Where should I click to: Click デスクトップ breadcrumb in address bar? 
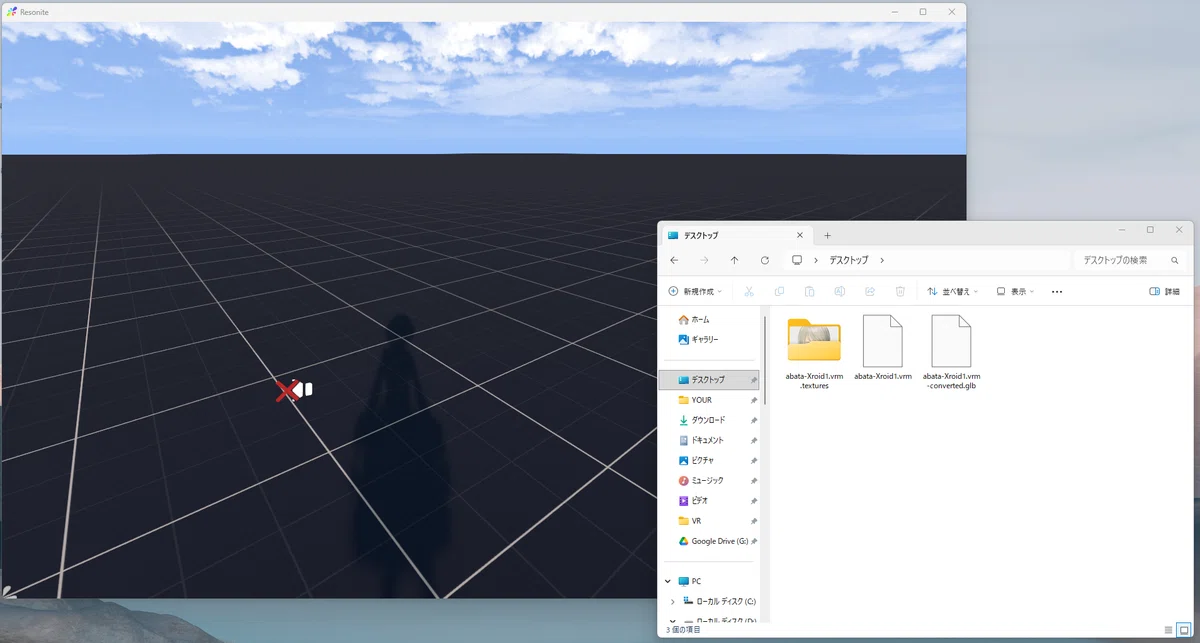(849, 260)
